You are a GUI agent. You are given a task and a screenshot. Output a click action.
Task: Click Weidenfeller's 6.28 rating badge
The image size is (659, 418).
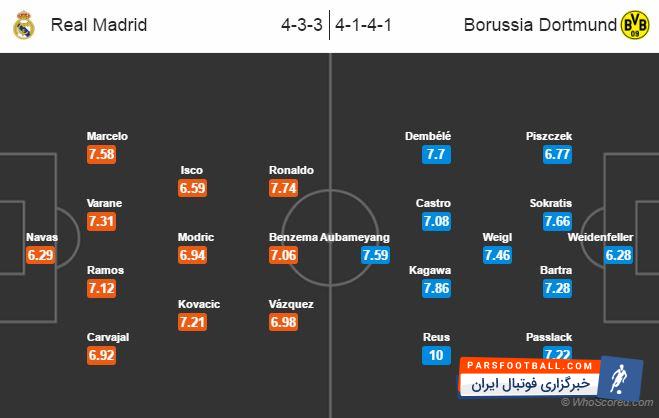point(619,255)
